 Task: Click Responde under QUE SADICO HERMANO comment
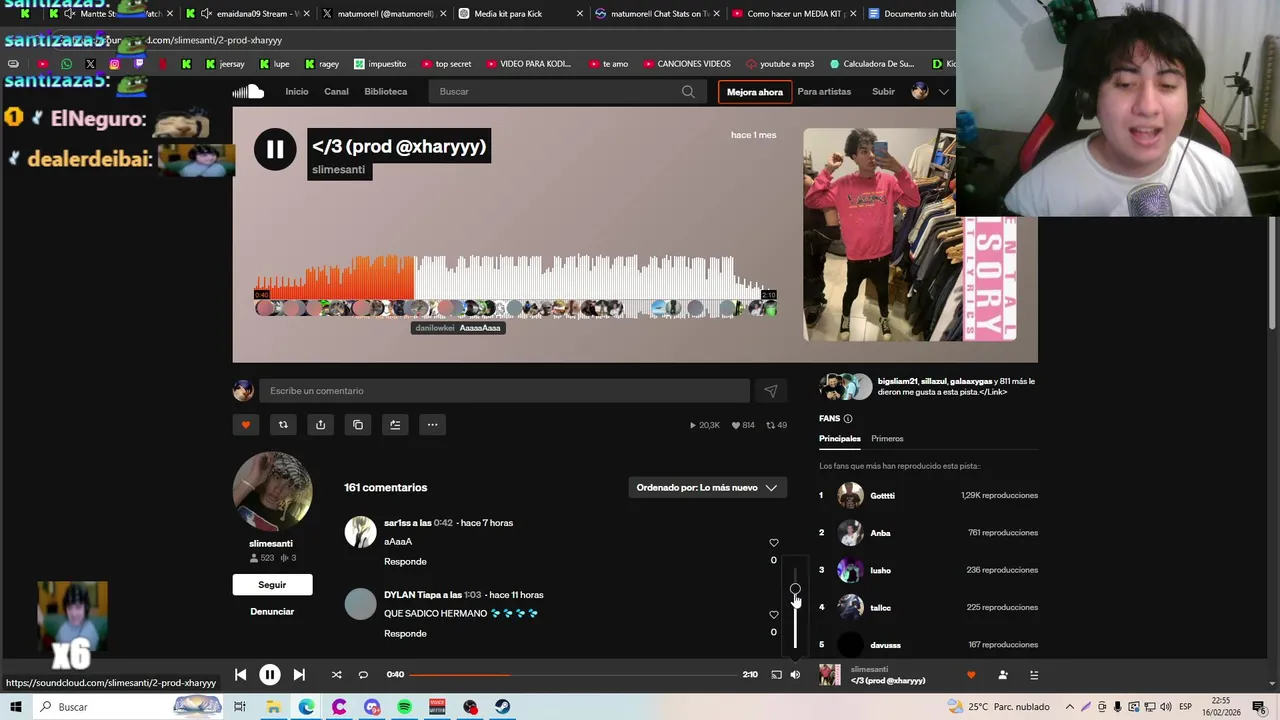(405, 634)
